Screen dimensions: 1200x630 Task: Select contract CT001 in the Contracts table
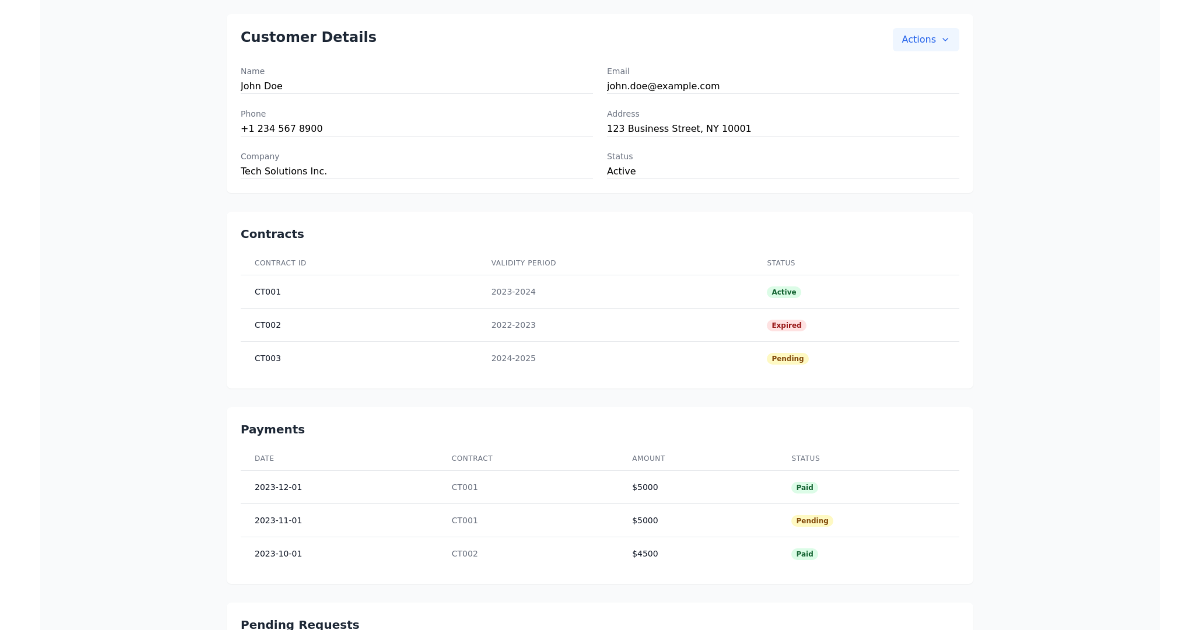[267, 291]
